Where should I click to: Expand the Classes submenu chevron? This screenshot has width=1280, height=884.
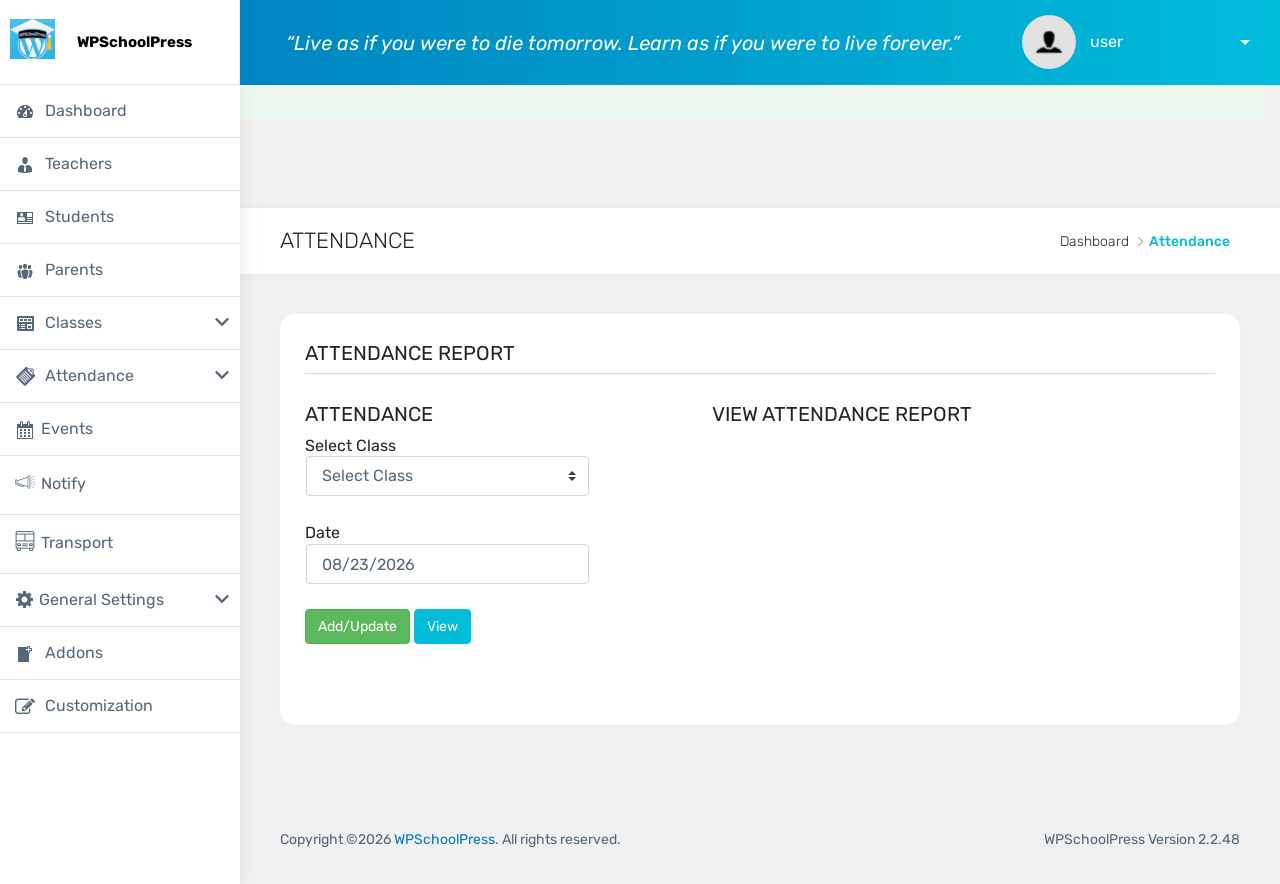coord(222,322)
